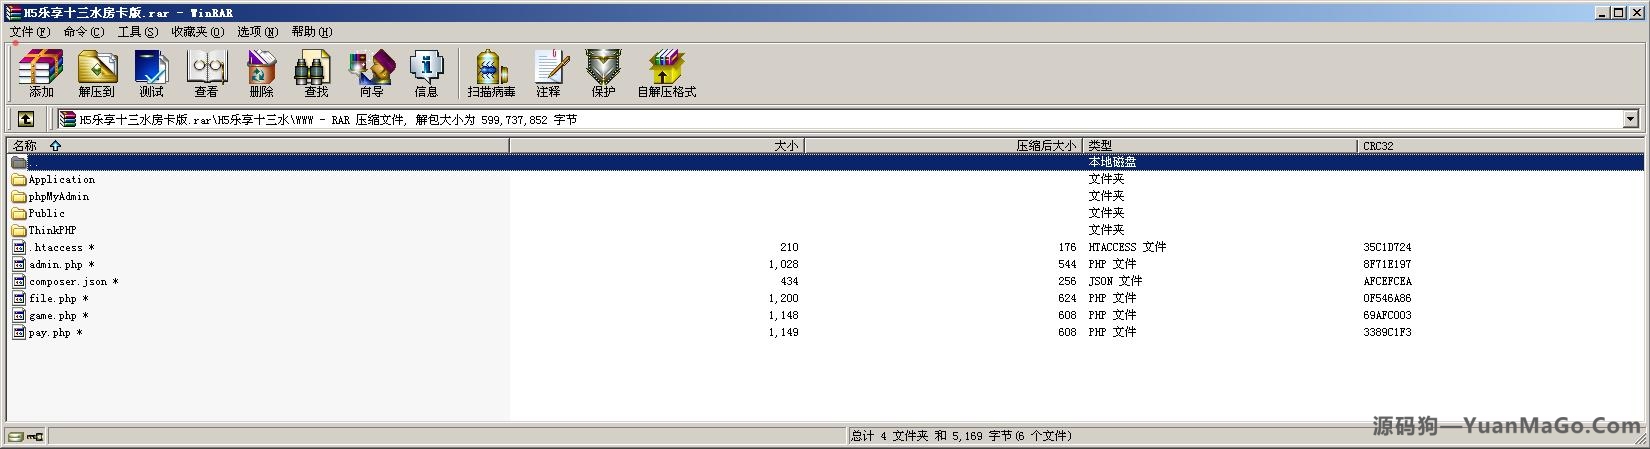
Task: Click the Delete (删除) toolbar icon
Action: (x=261, y=73)
